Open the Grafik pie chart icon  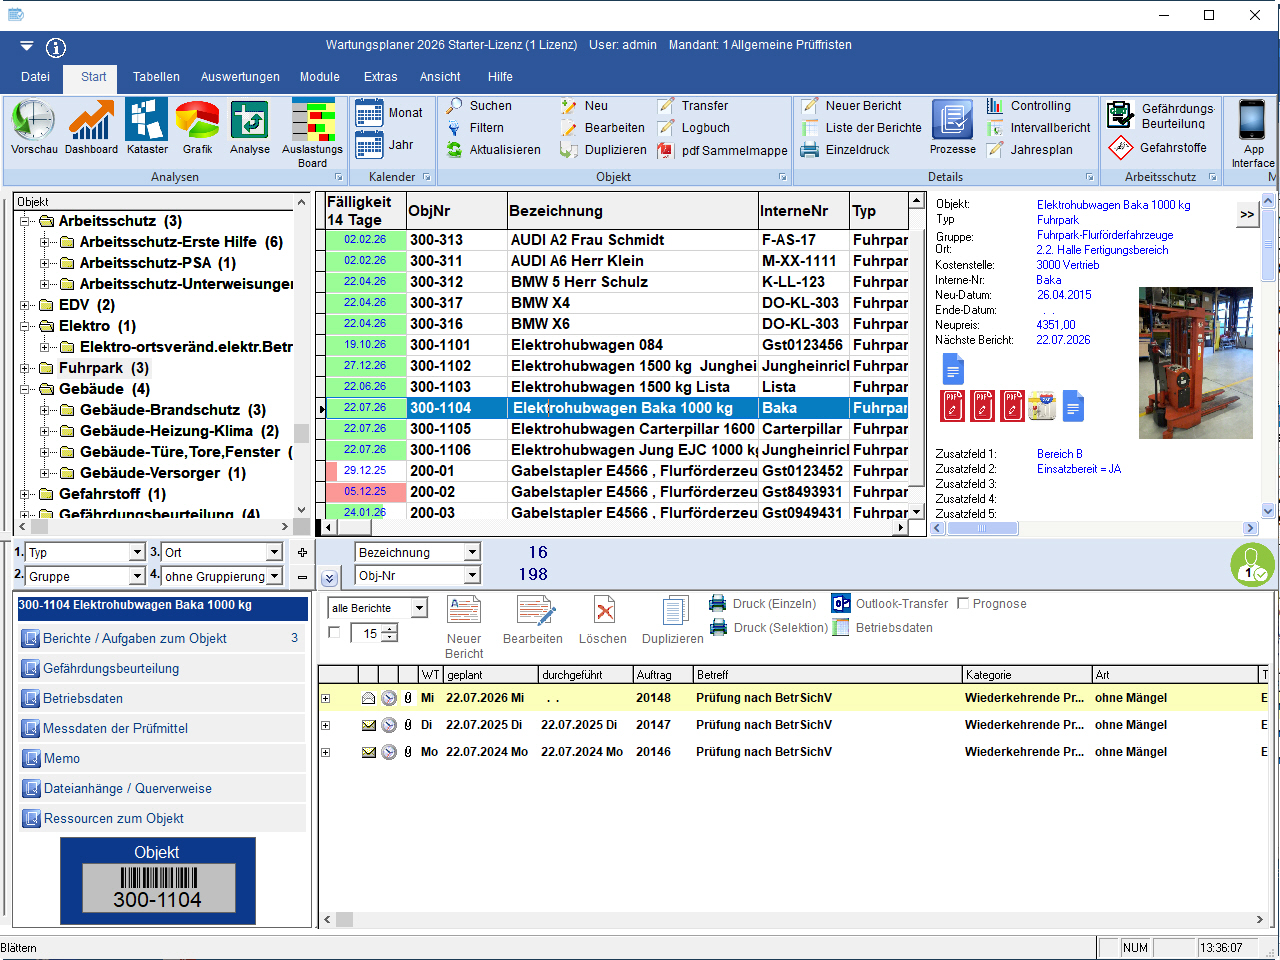197,121
